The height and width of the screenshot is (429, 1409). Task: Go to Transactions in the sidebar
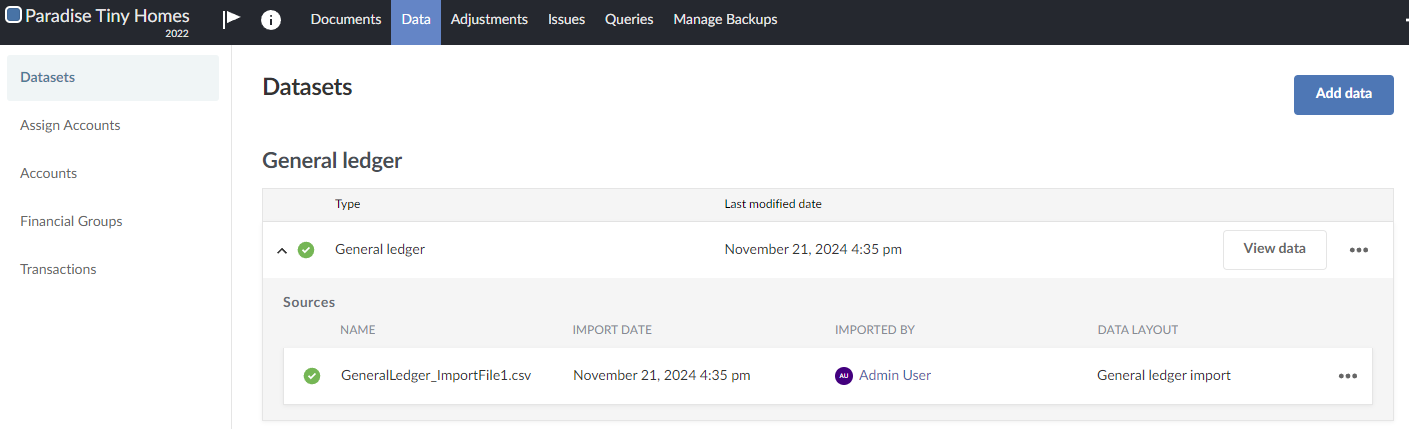coord(58,270)
